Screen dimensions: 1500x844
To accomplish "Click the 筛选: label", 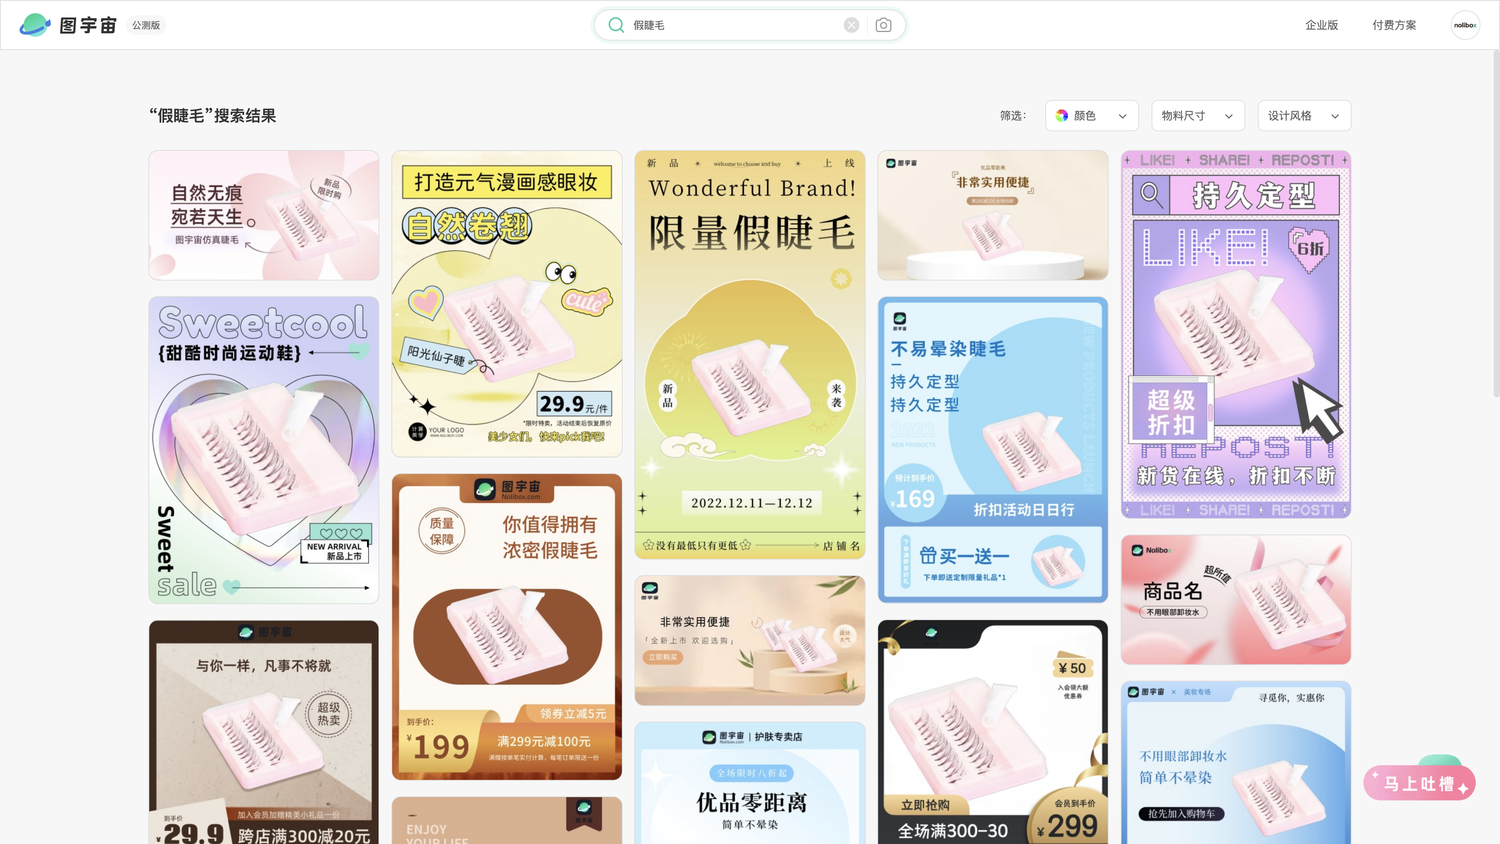I will [1013, 116].
